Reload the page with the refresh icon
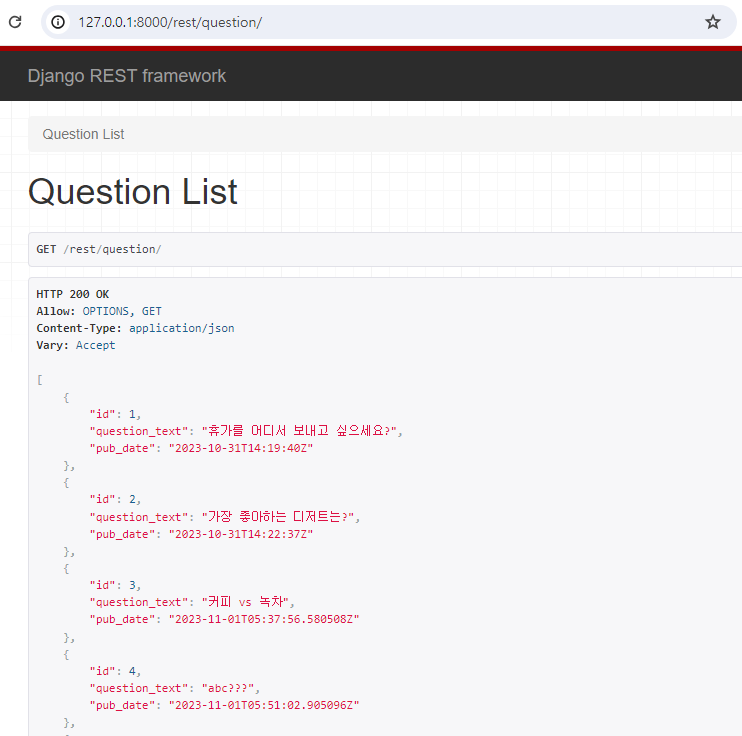Image resolution: width=742 pixels, height=736 pixels. point(15,22)
